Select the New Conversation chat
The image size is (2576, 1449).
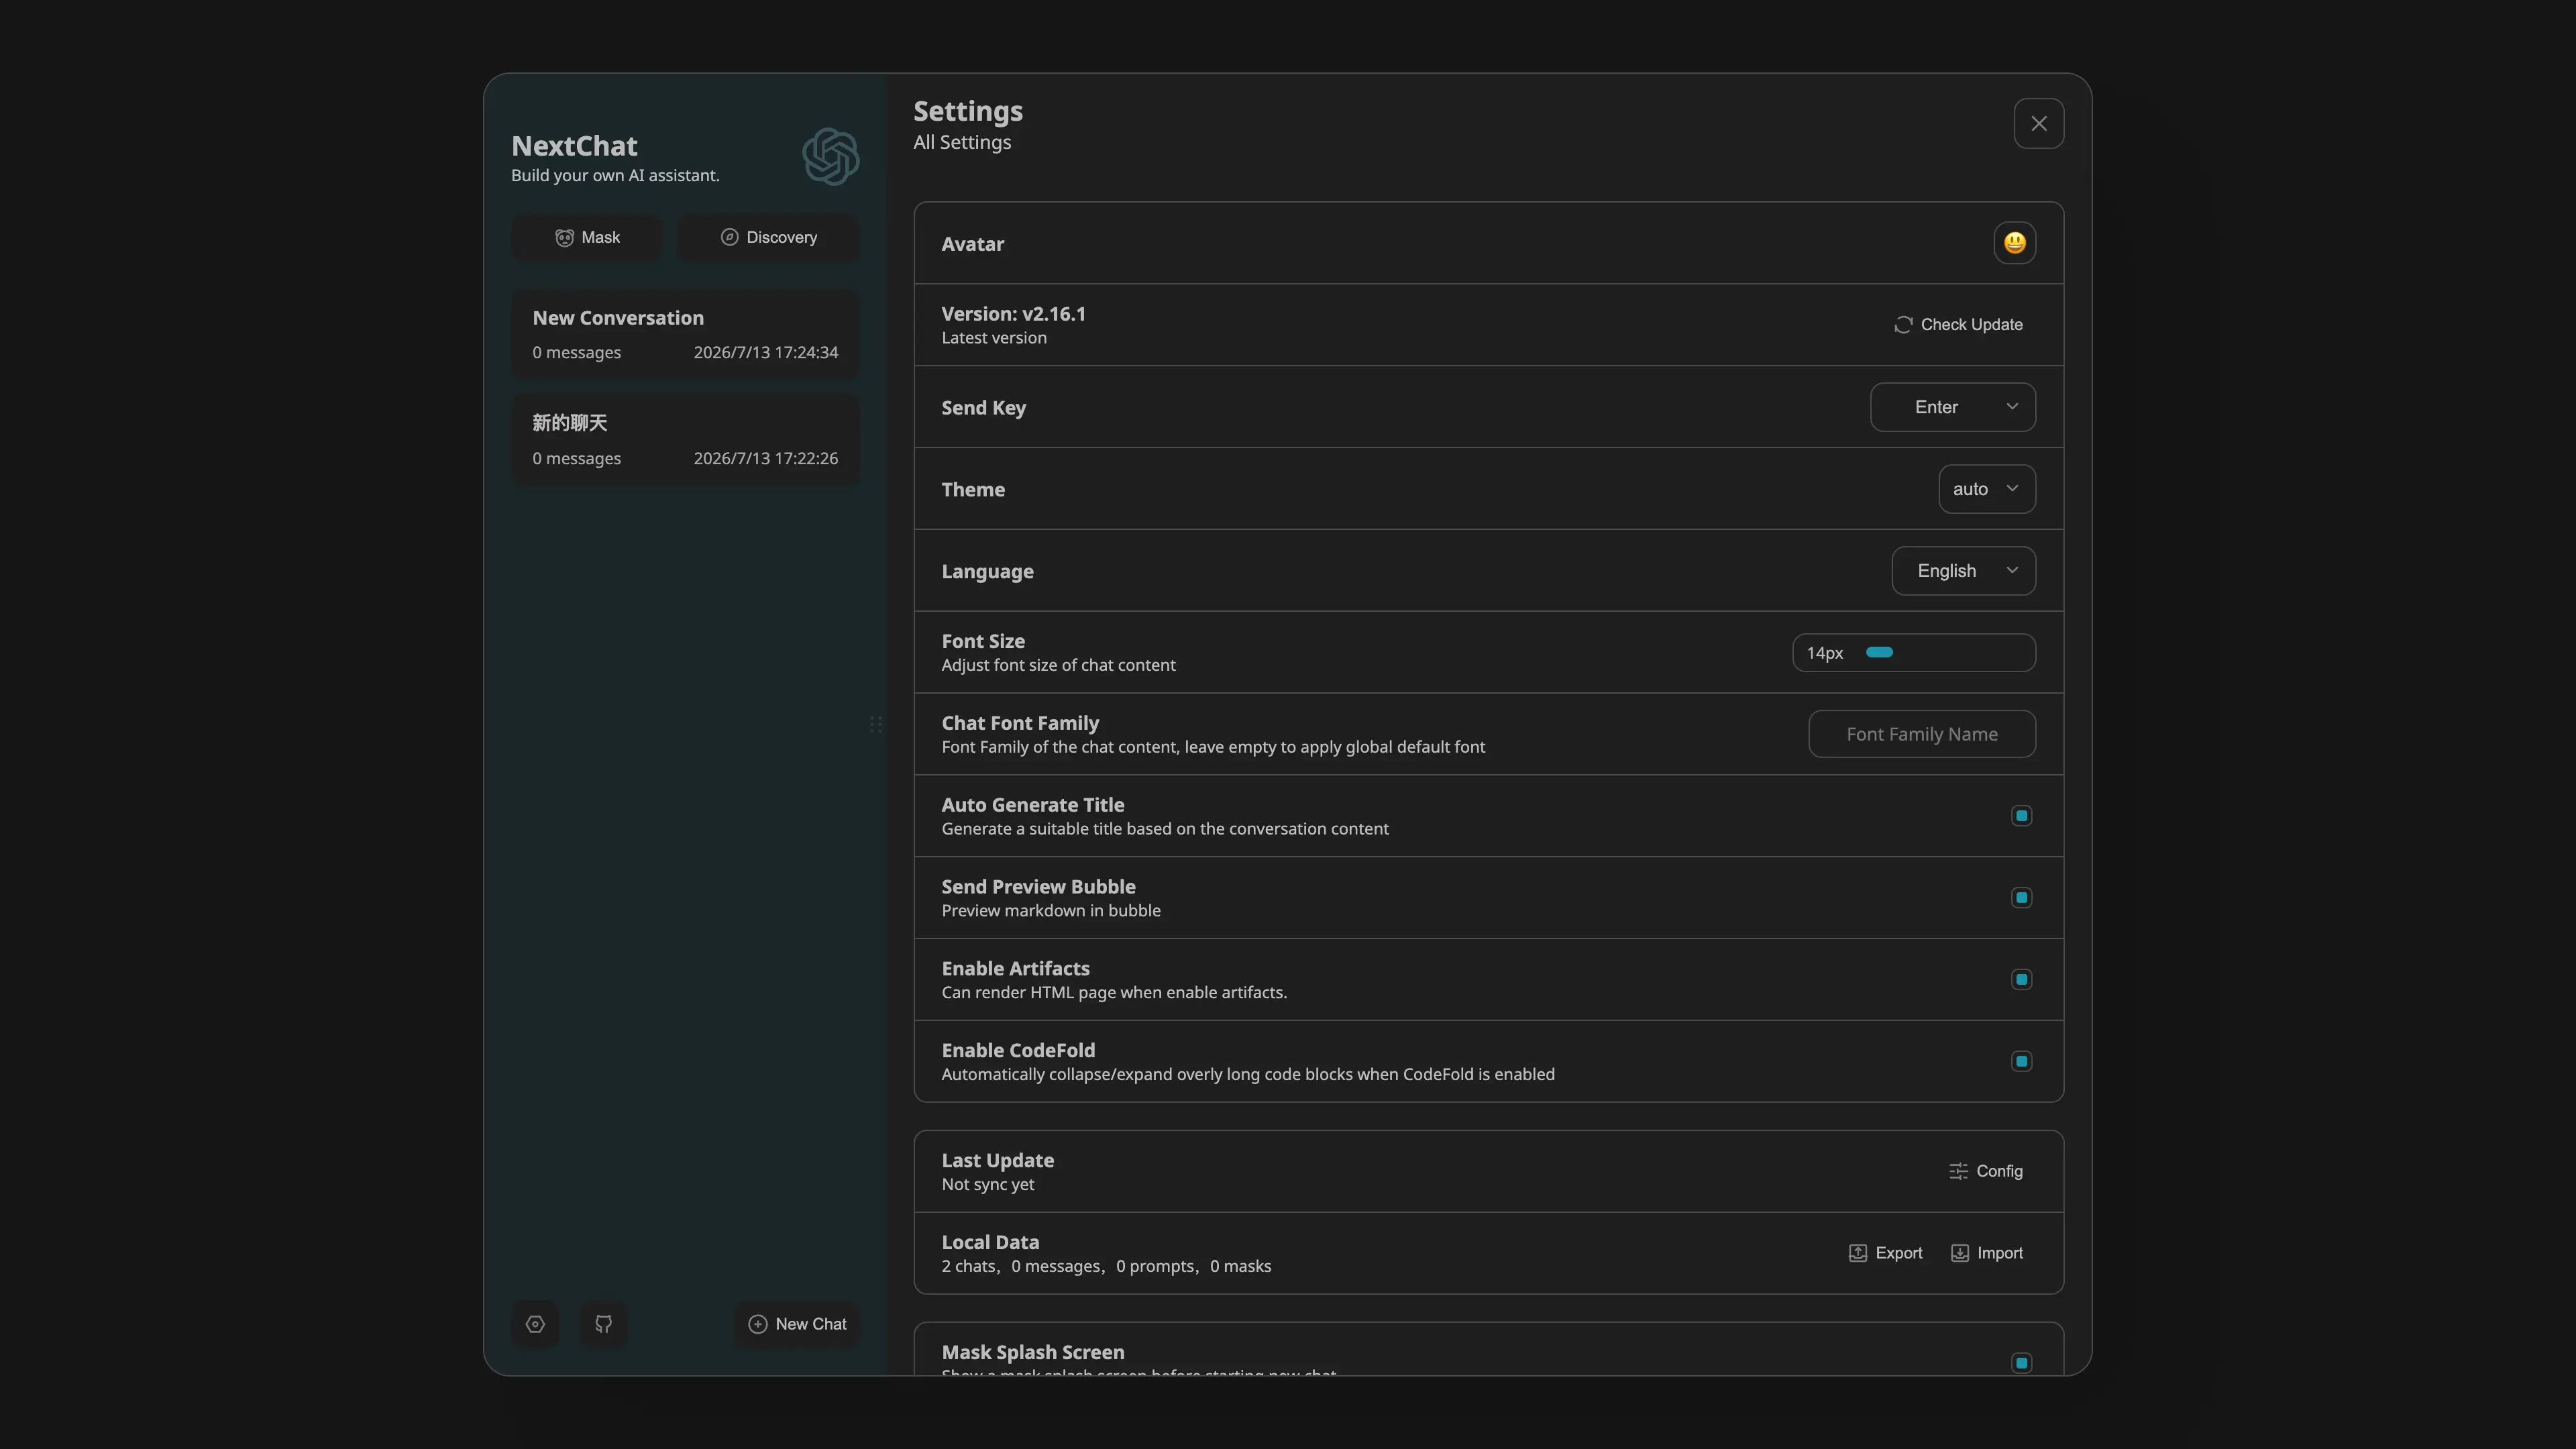coord(685,334)
